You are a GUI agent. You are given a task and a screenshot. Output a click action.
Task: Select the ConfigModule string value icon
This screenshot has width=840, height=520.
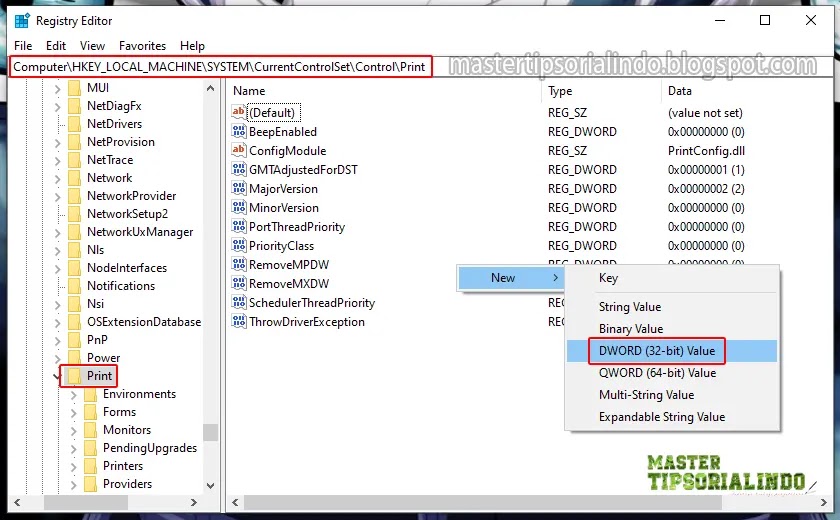click(238, 150)
